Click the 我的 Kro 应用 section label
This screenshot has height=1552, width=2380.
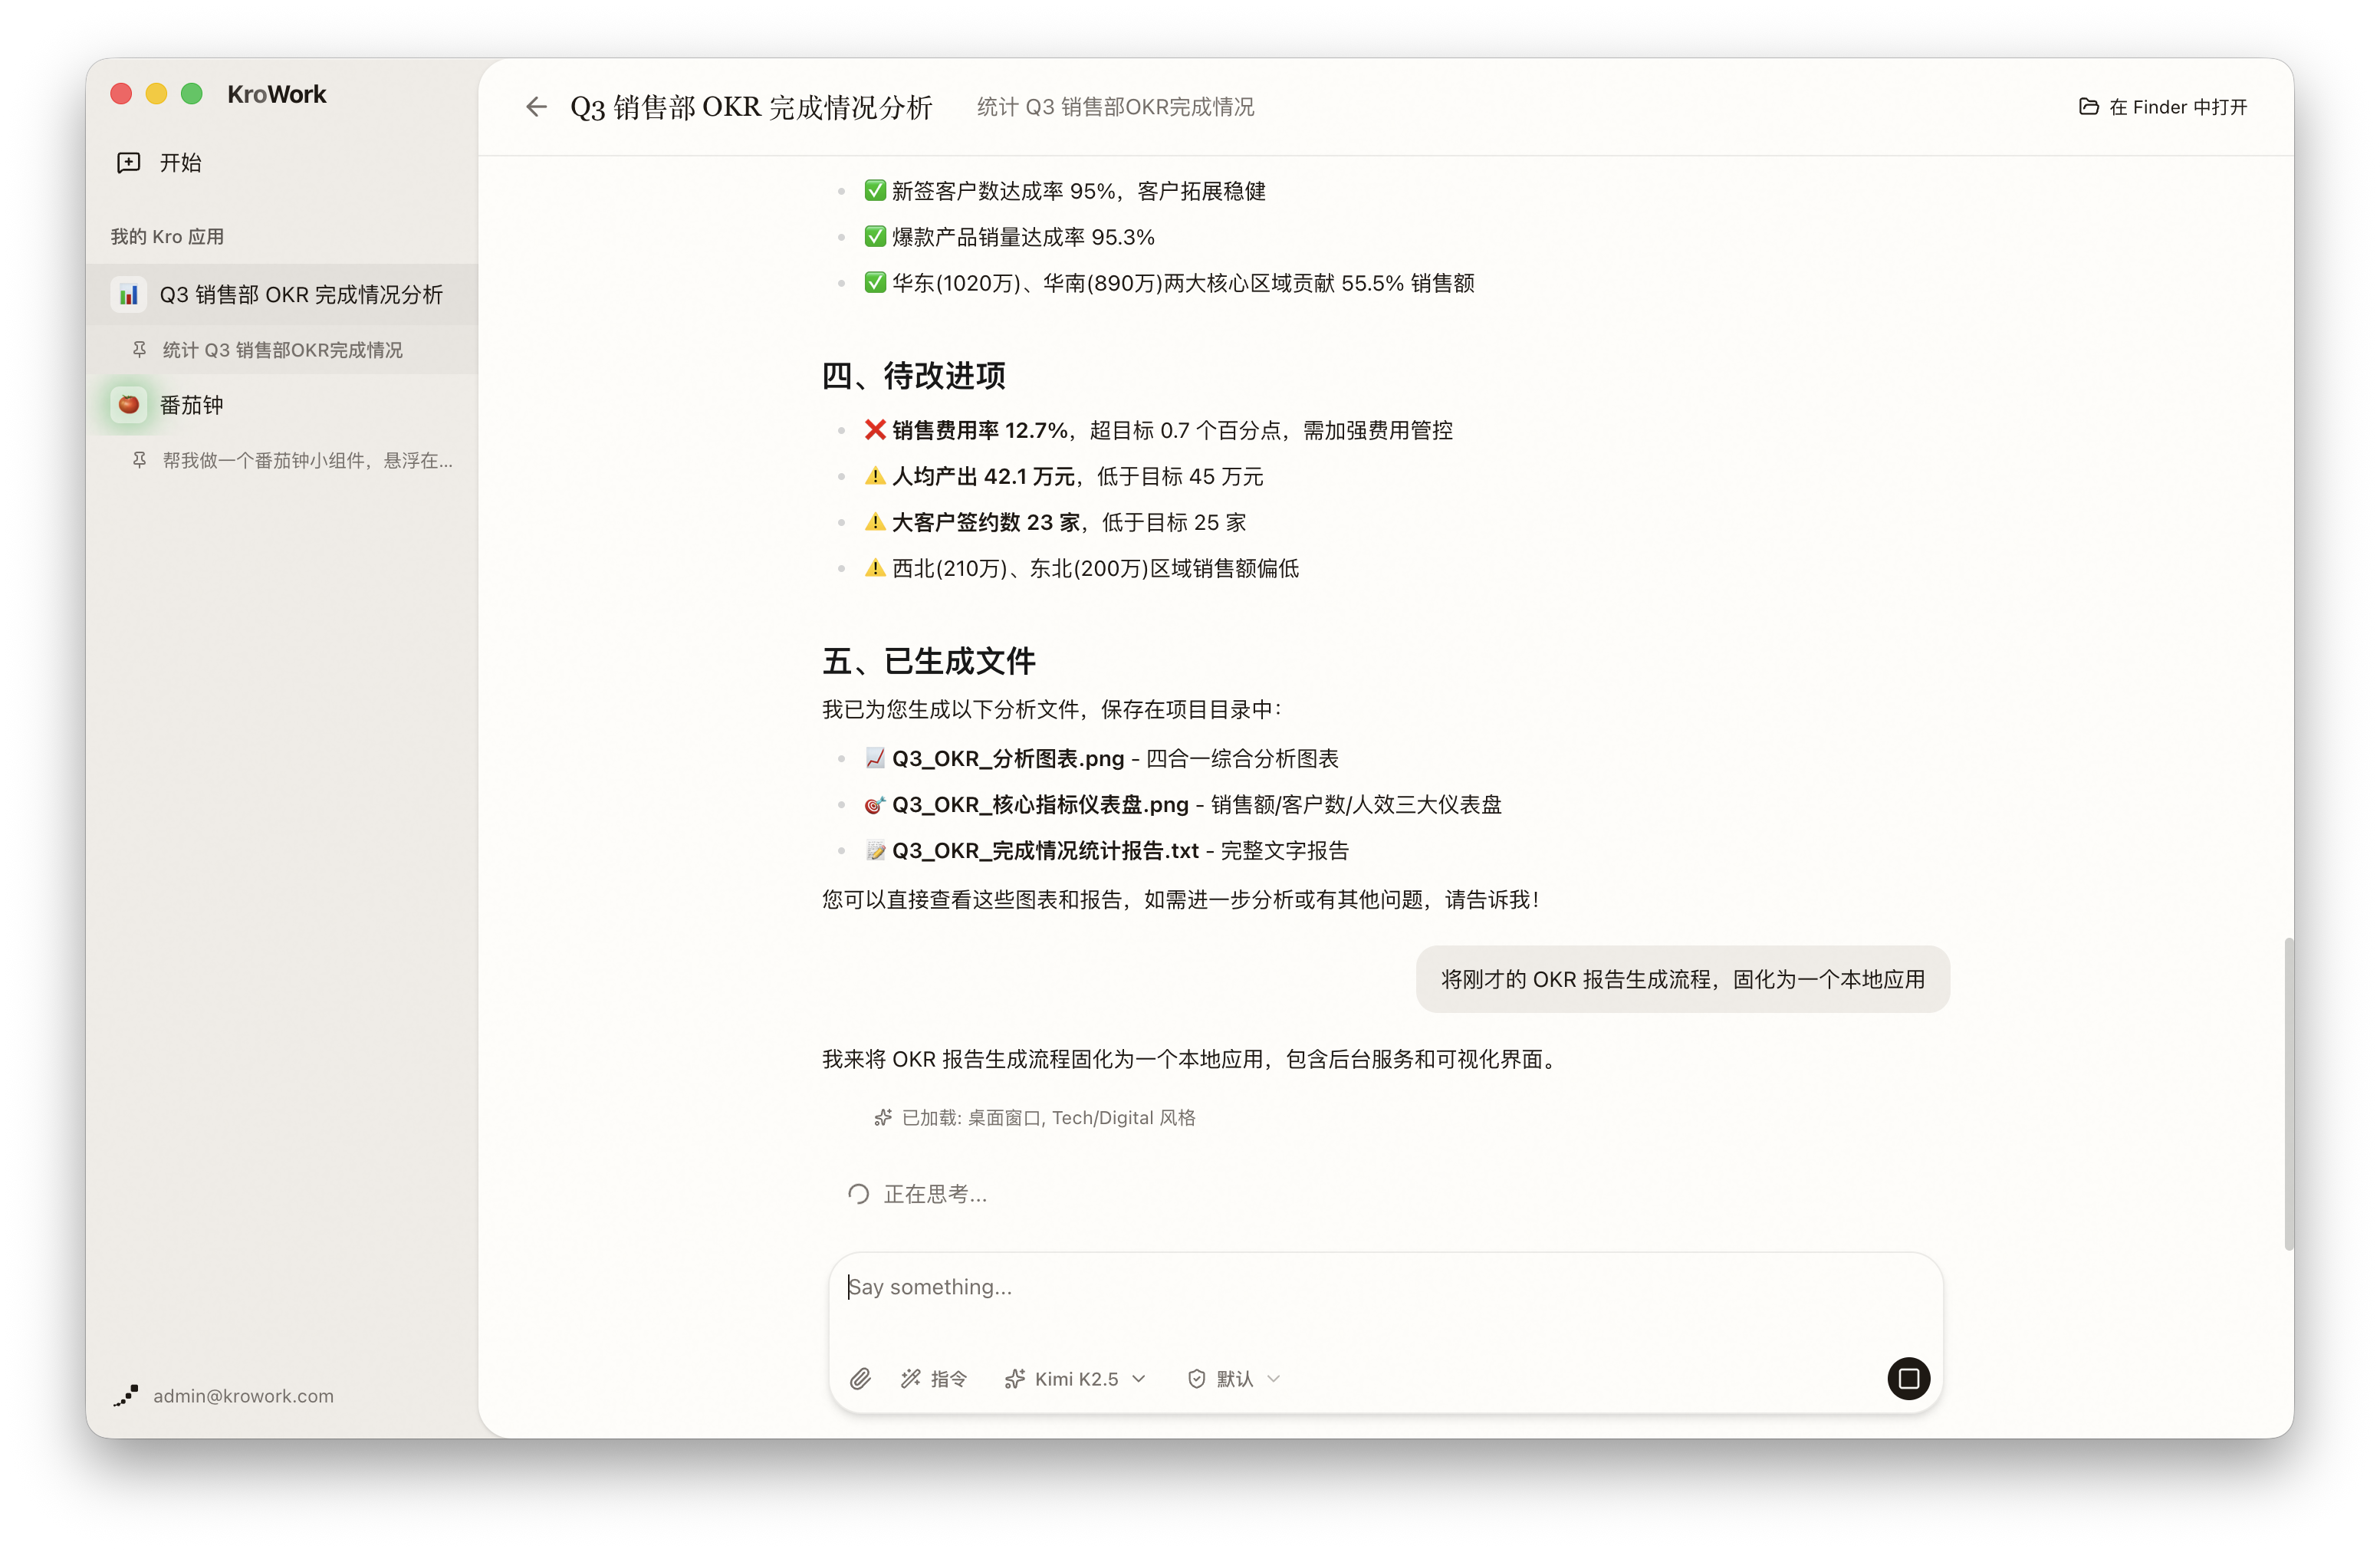pos(167,237)
